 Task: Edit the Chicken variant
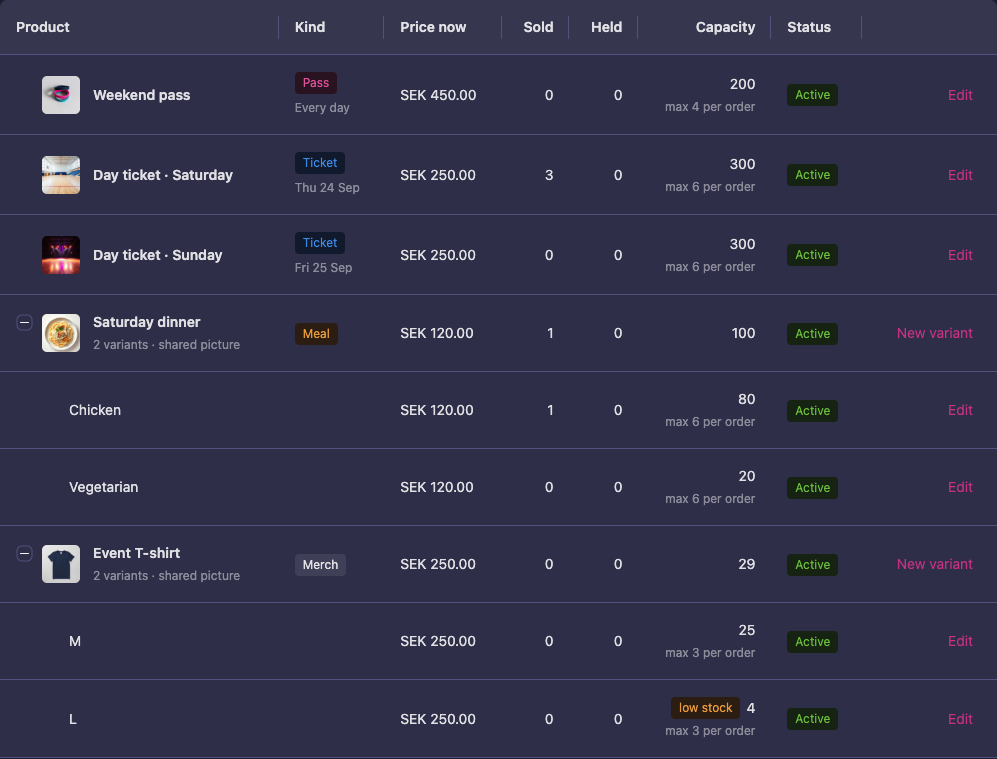tap(960, 410)
